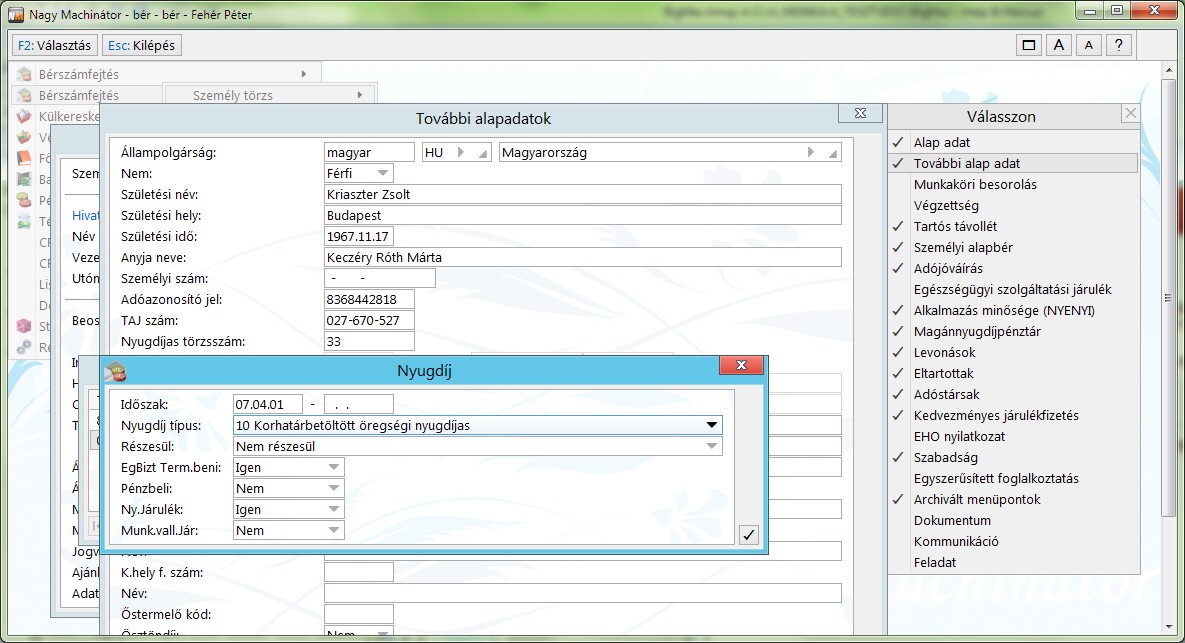Click the K.hely f. szám field
The image size is (1185, 643).
click(358, 573)
